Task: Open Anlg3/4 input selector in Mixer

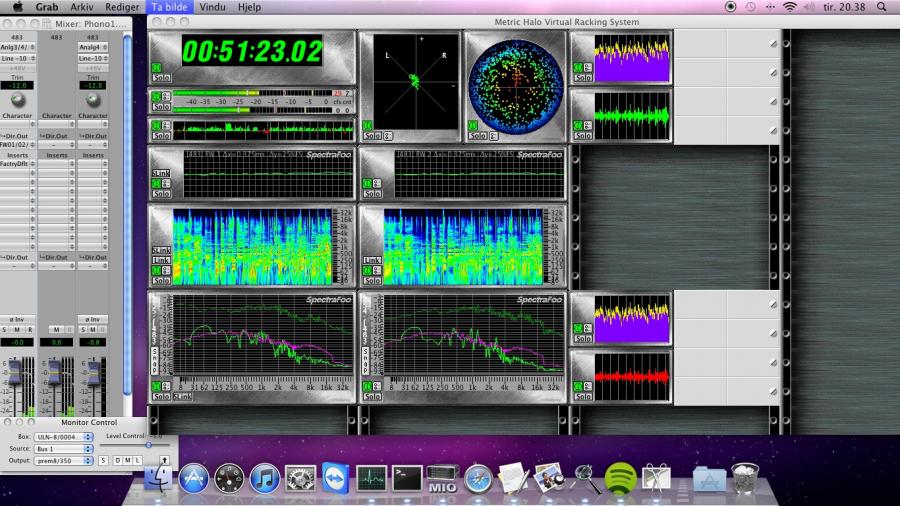Action: tap(17, 47)
